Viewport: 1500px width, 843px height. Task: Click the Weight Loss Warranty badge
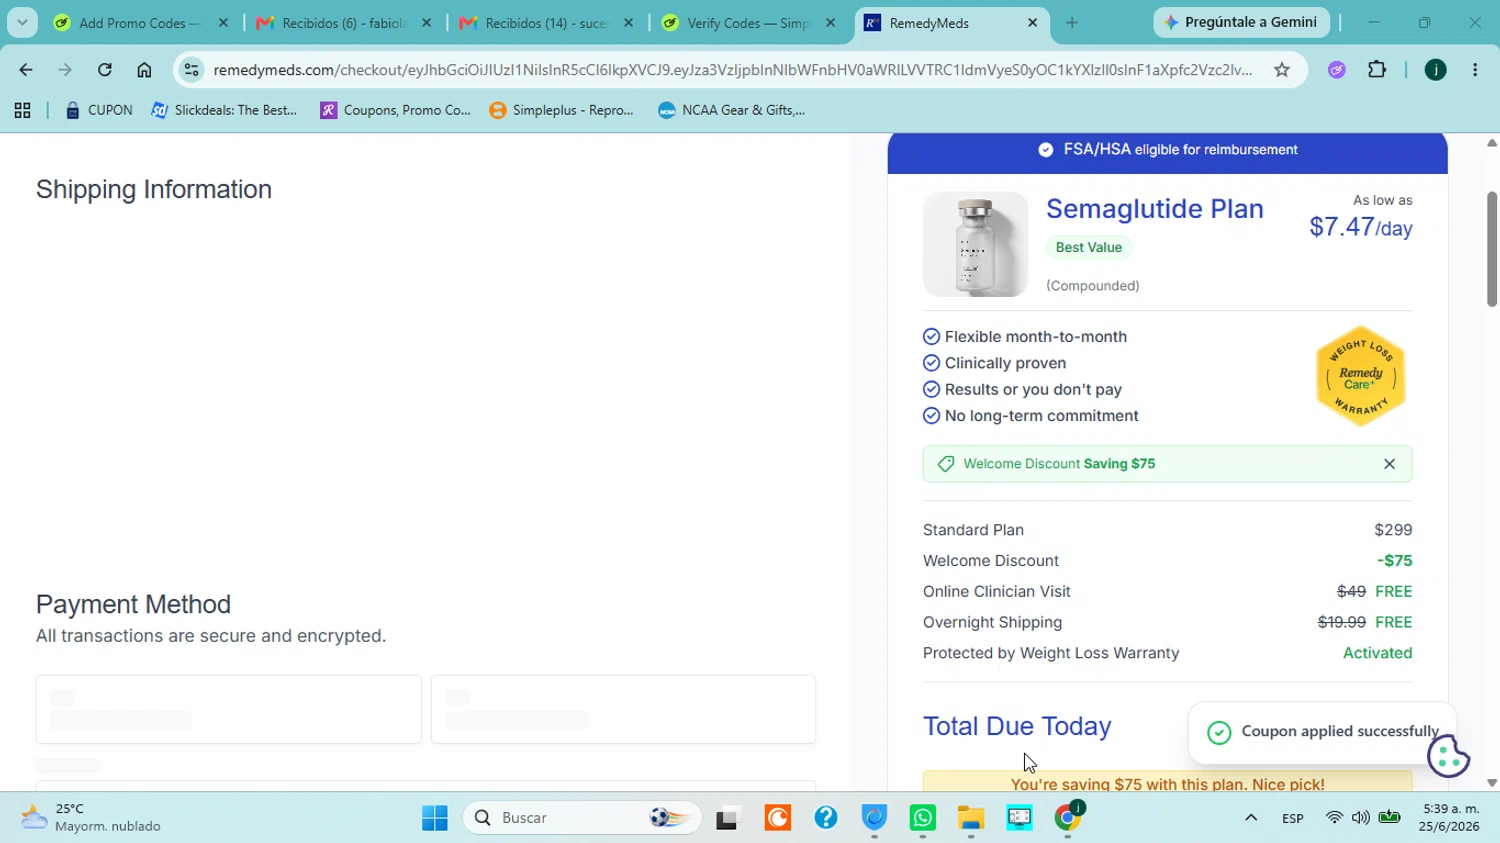pyautogui.click(x=1360, y=376)
